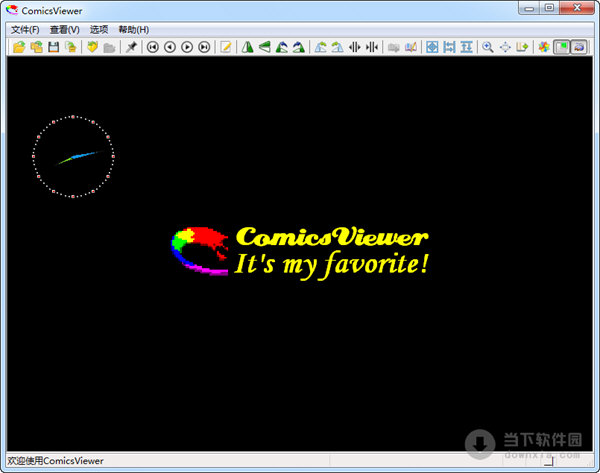The width and height of the screenshot is (600, 473).
Task: Close the ComicsViewer window
Action: click(577, 8)
